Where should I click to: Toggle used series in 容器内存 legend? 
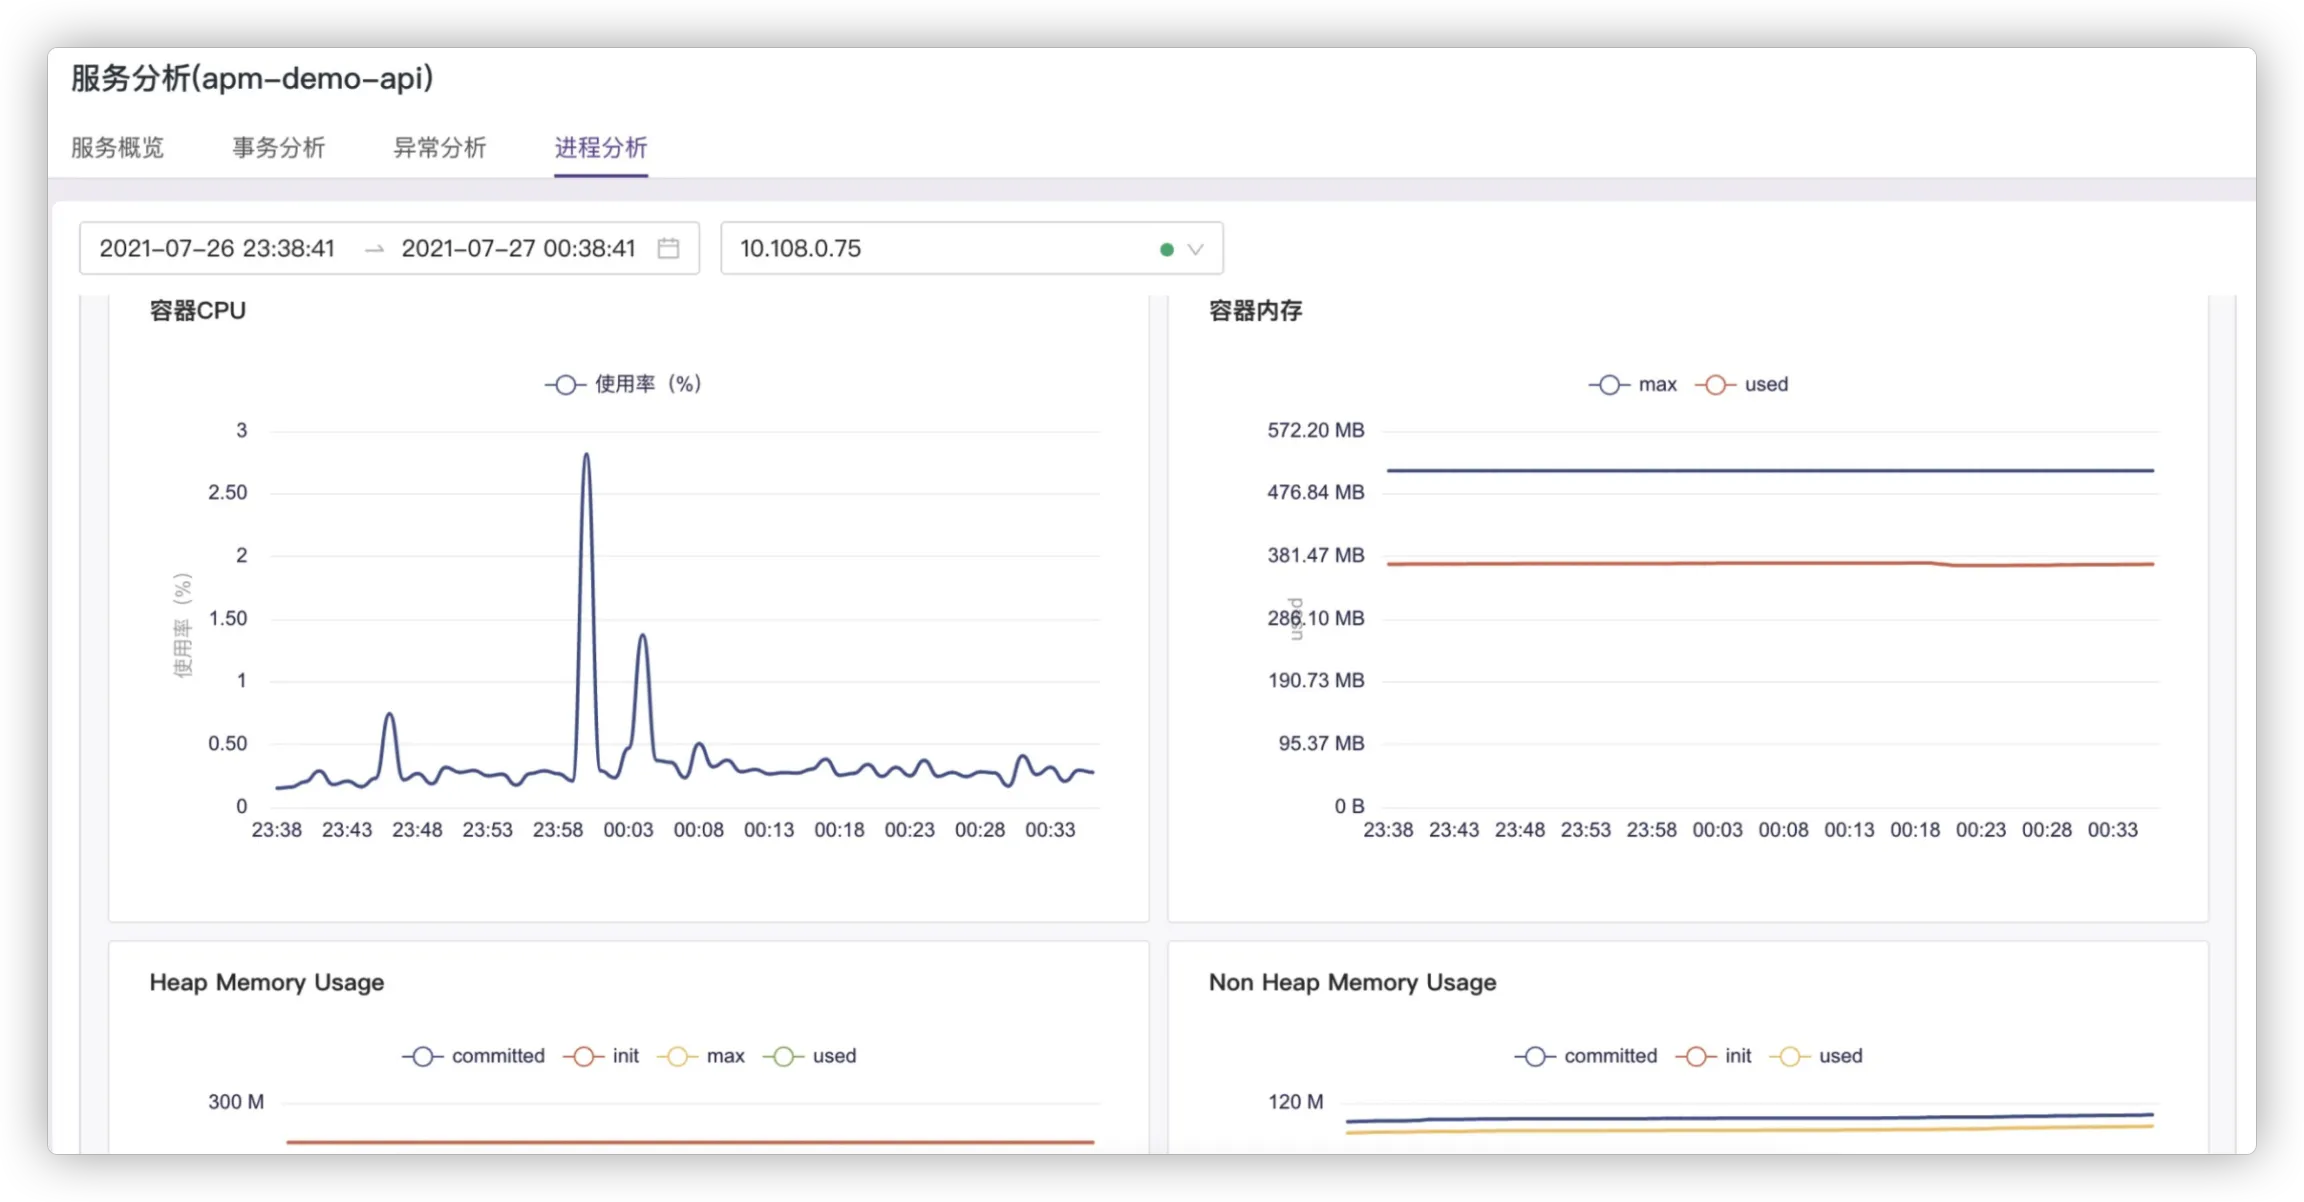tap(1715, 385)
